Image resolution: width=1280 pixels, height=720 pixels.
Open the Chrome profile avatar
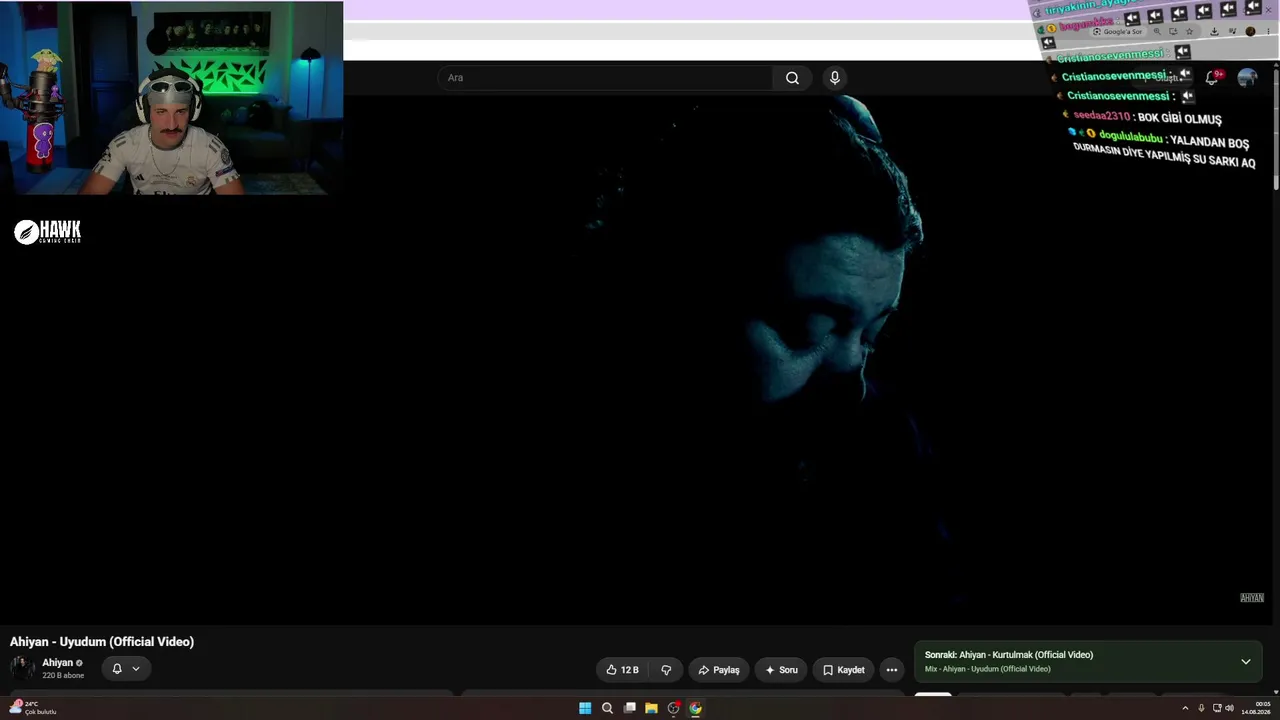(x=1251, y=31)
